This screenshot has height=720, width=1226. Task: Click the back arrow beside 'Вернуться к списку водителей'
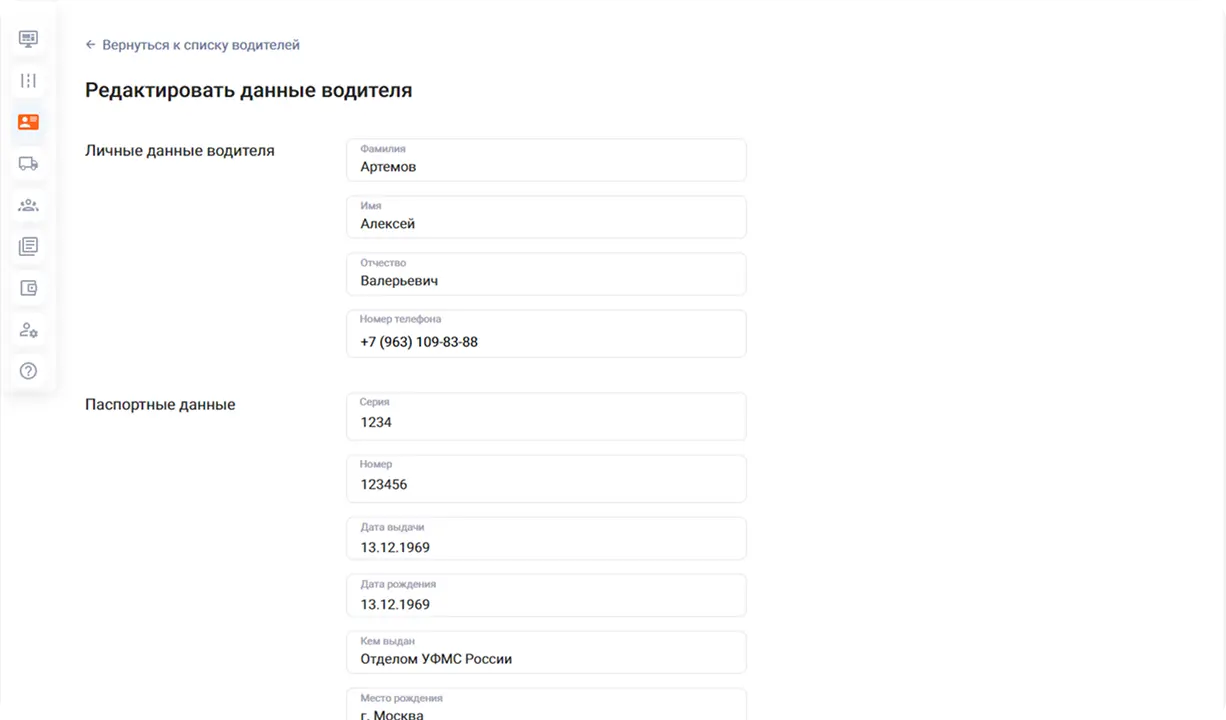(90, 45)
